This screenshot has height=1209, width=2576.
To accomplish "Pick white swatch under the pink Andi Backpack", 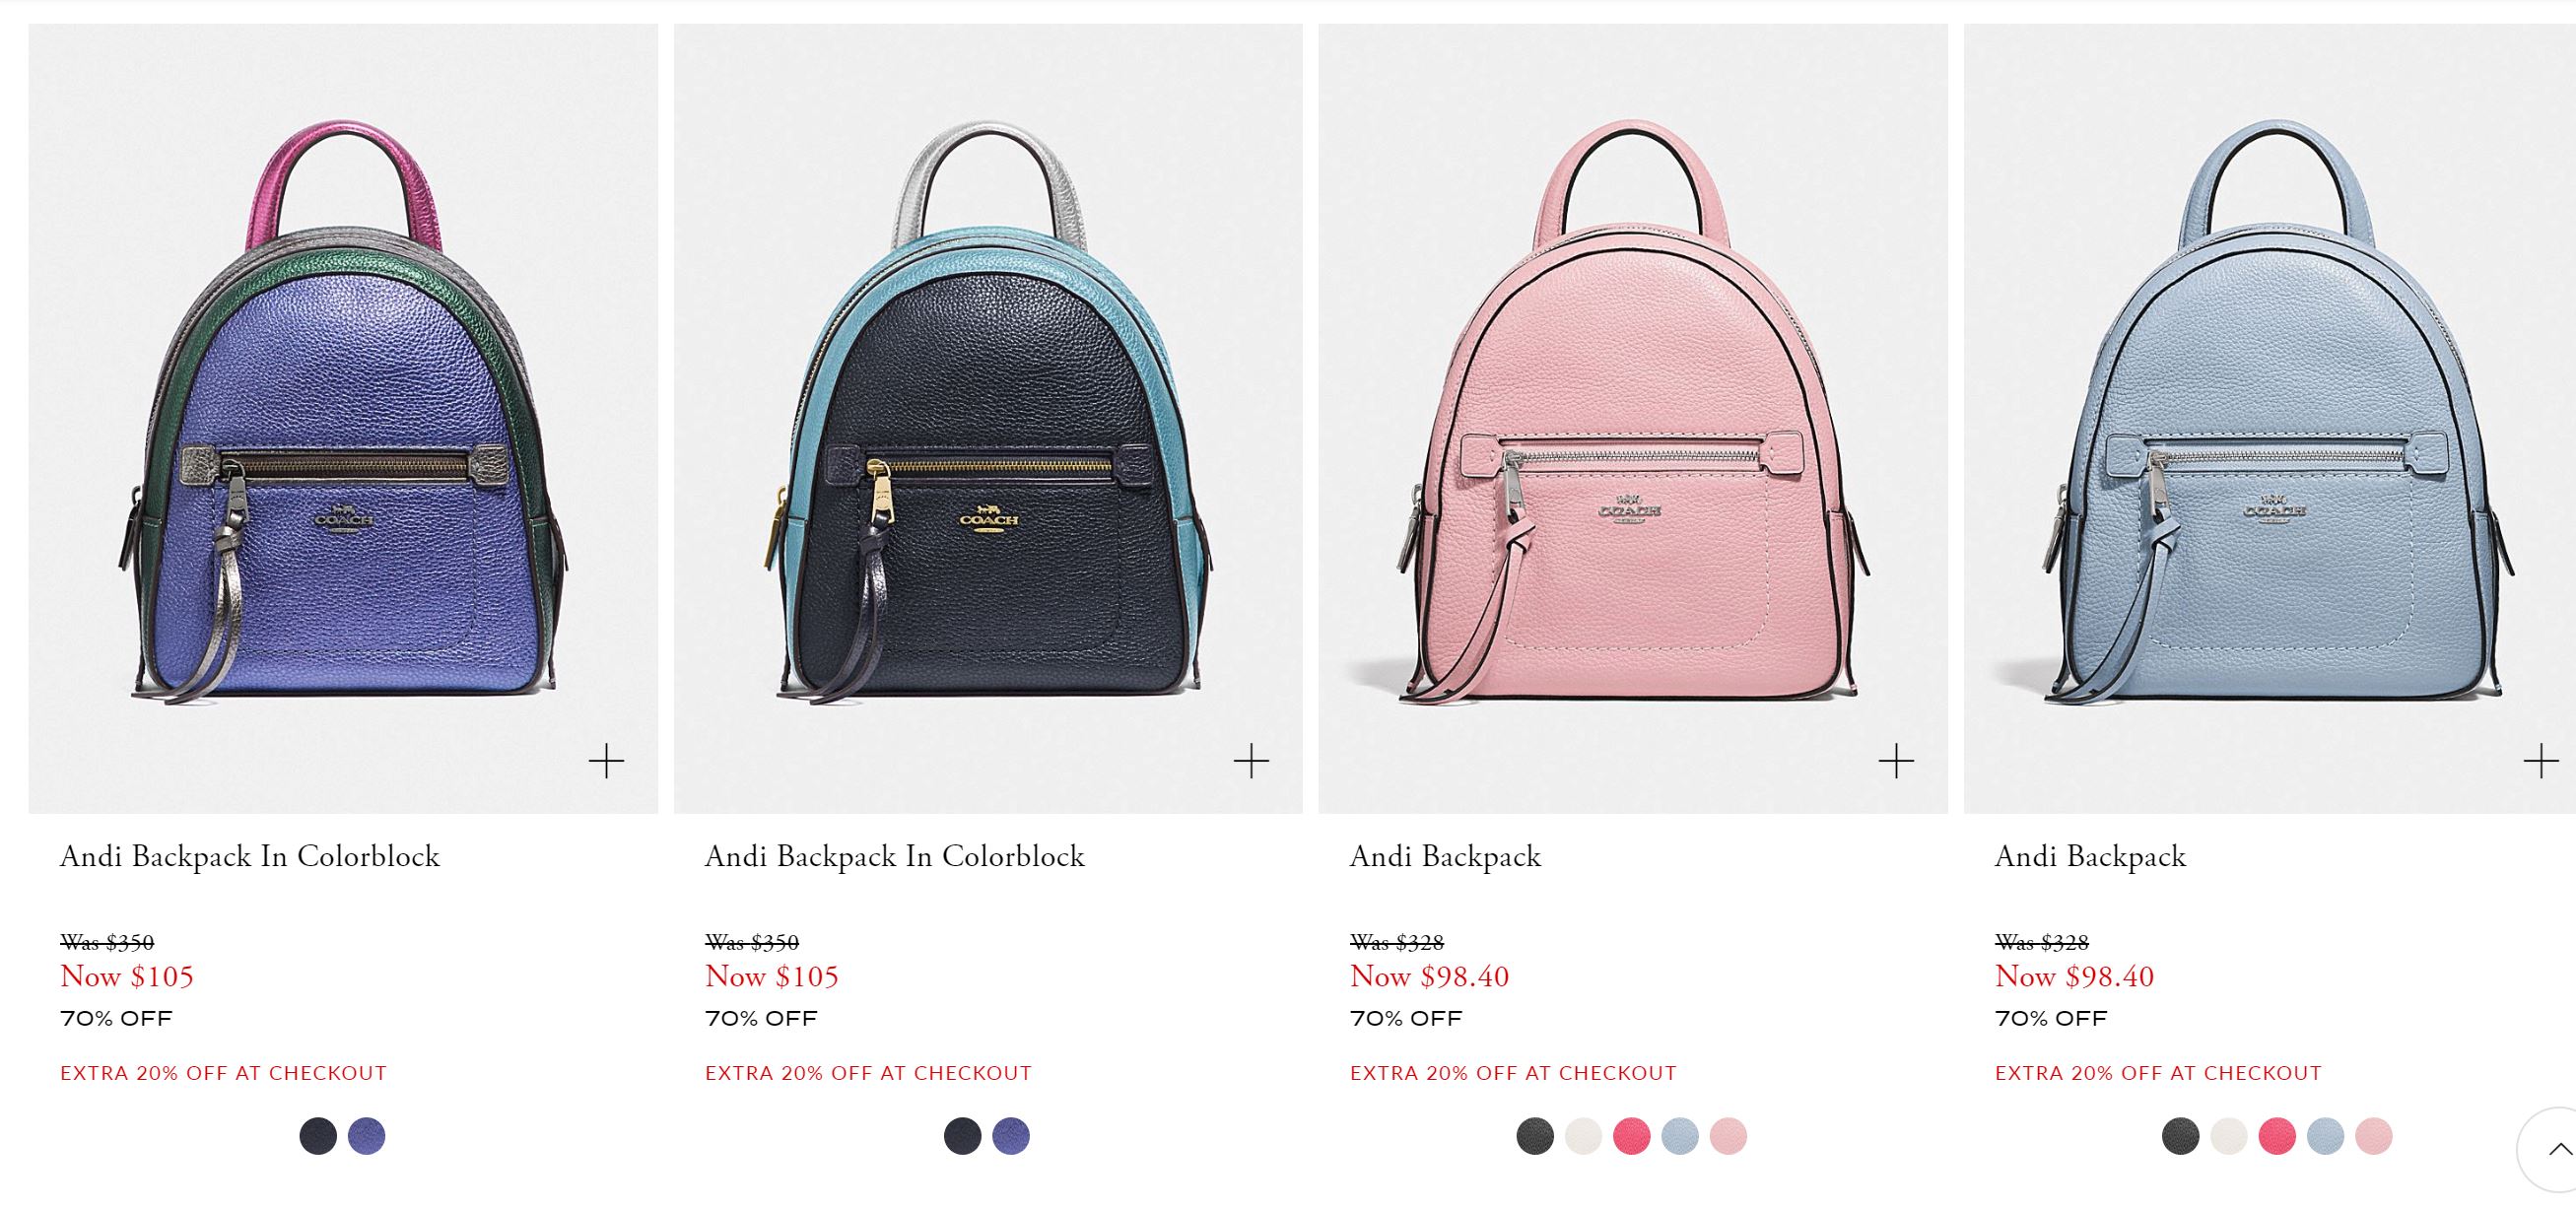I will pyautogui.click(x=1583, y=1136).
